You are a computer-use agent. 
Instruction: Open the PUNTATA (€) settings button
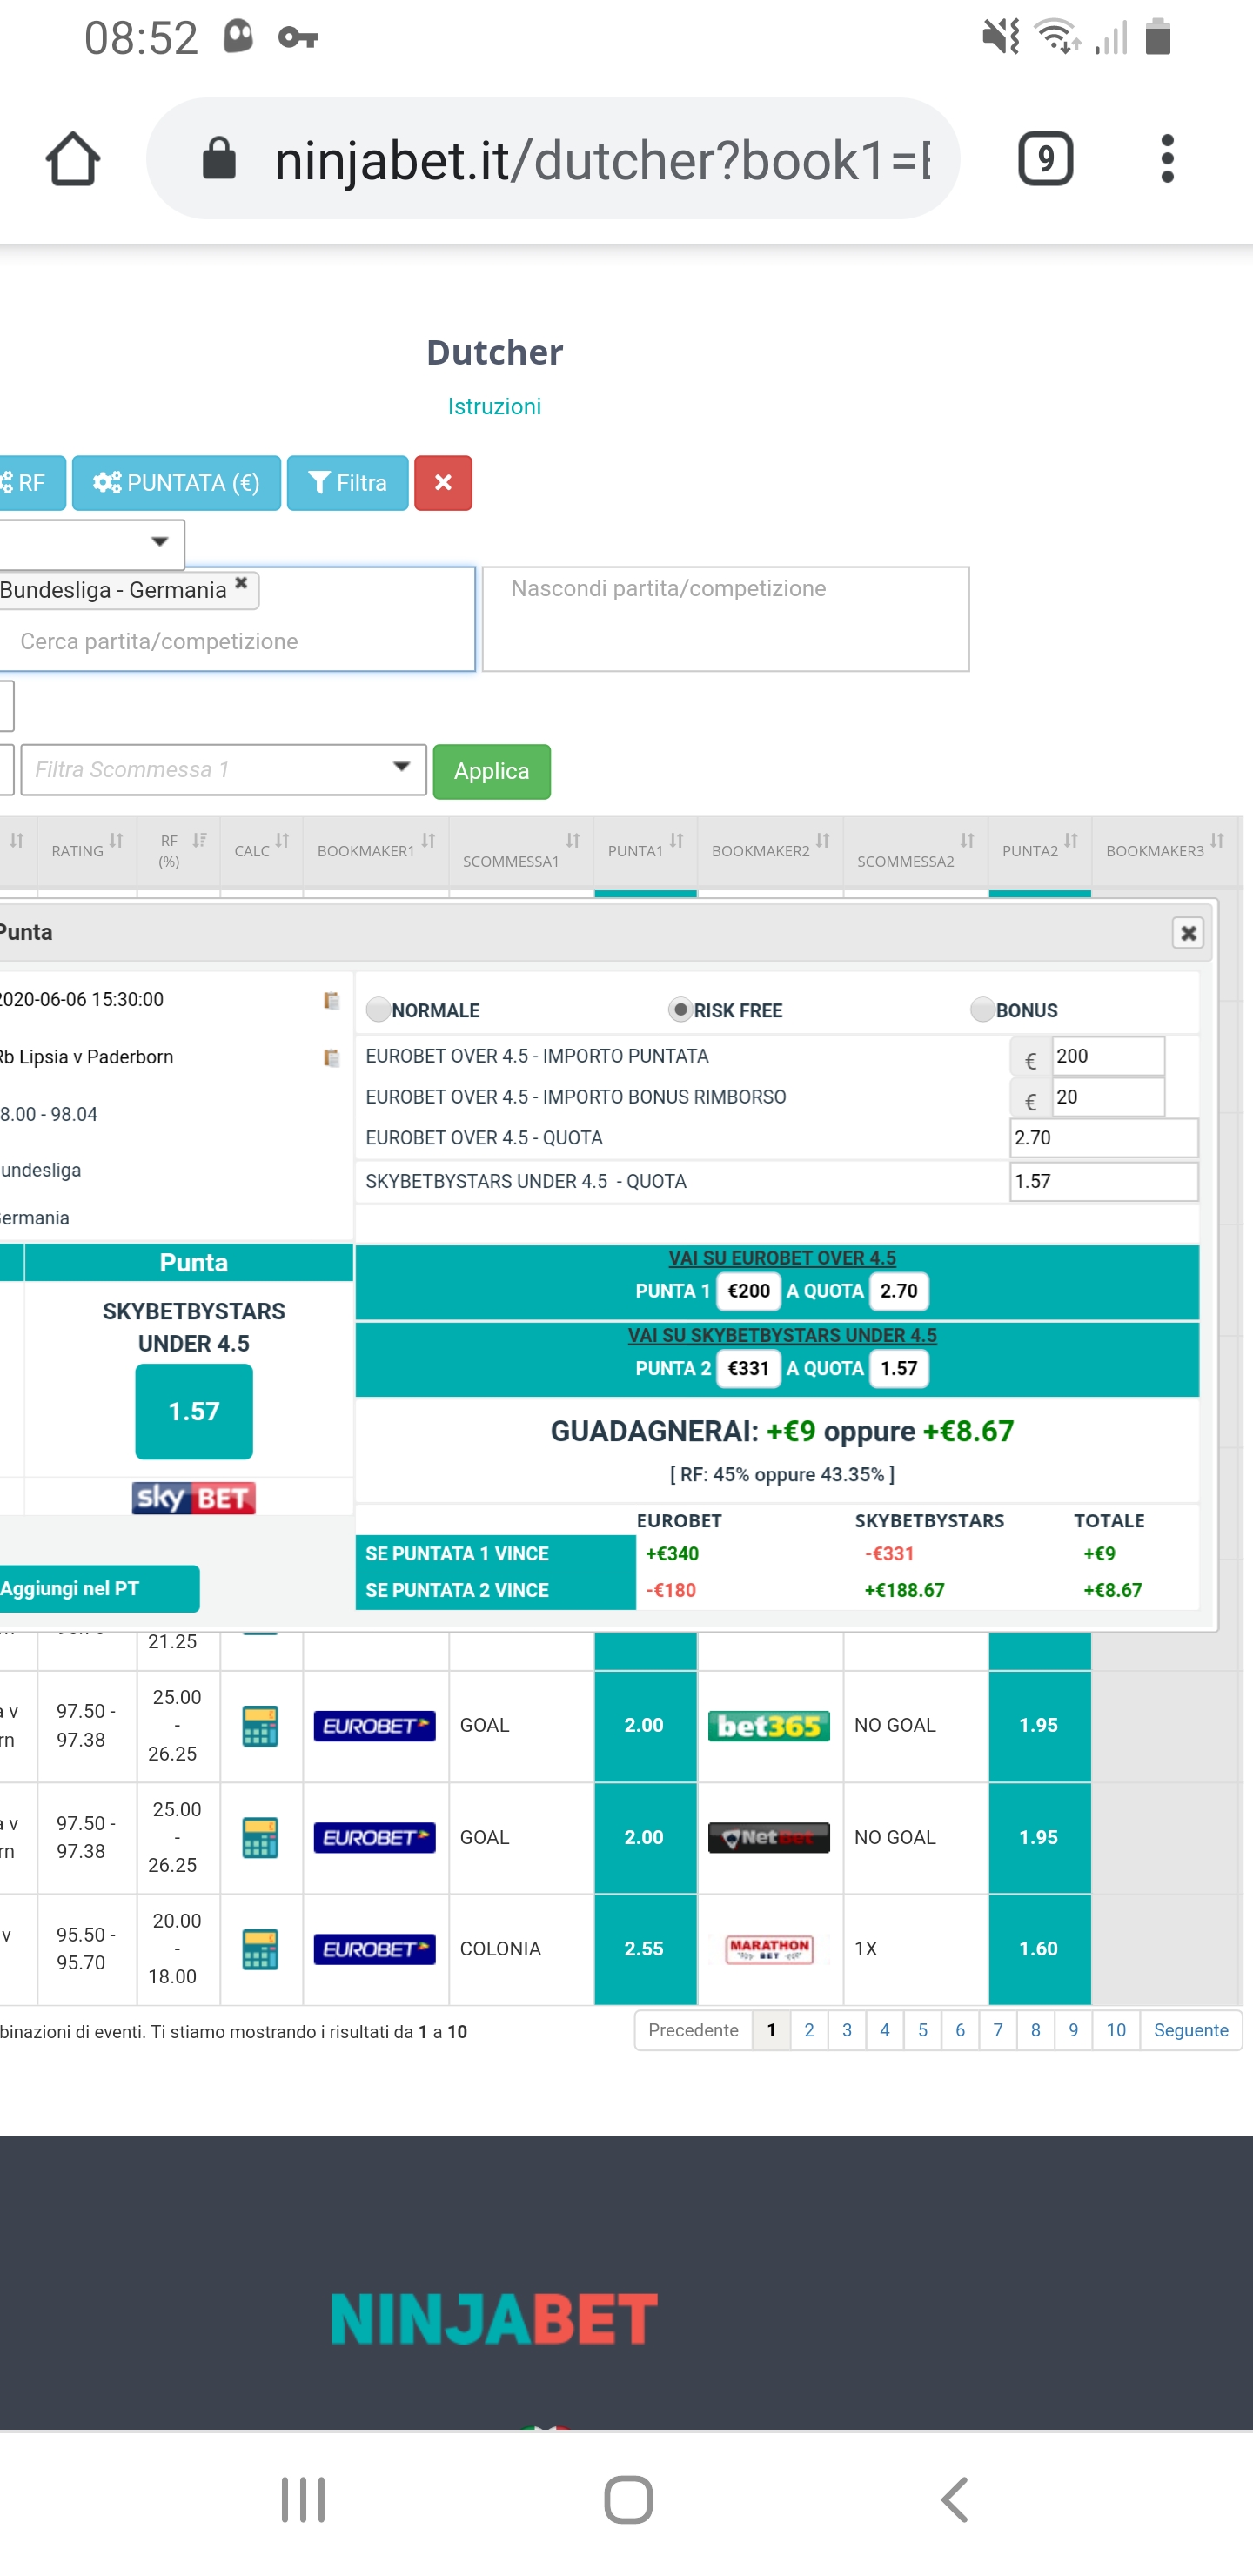pos(176,483)
